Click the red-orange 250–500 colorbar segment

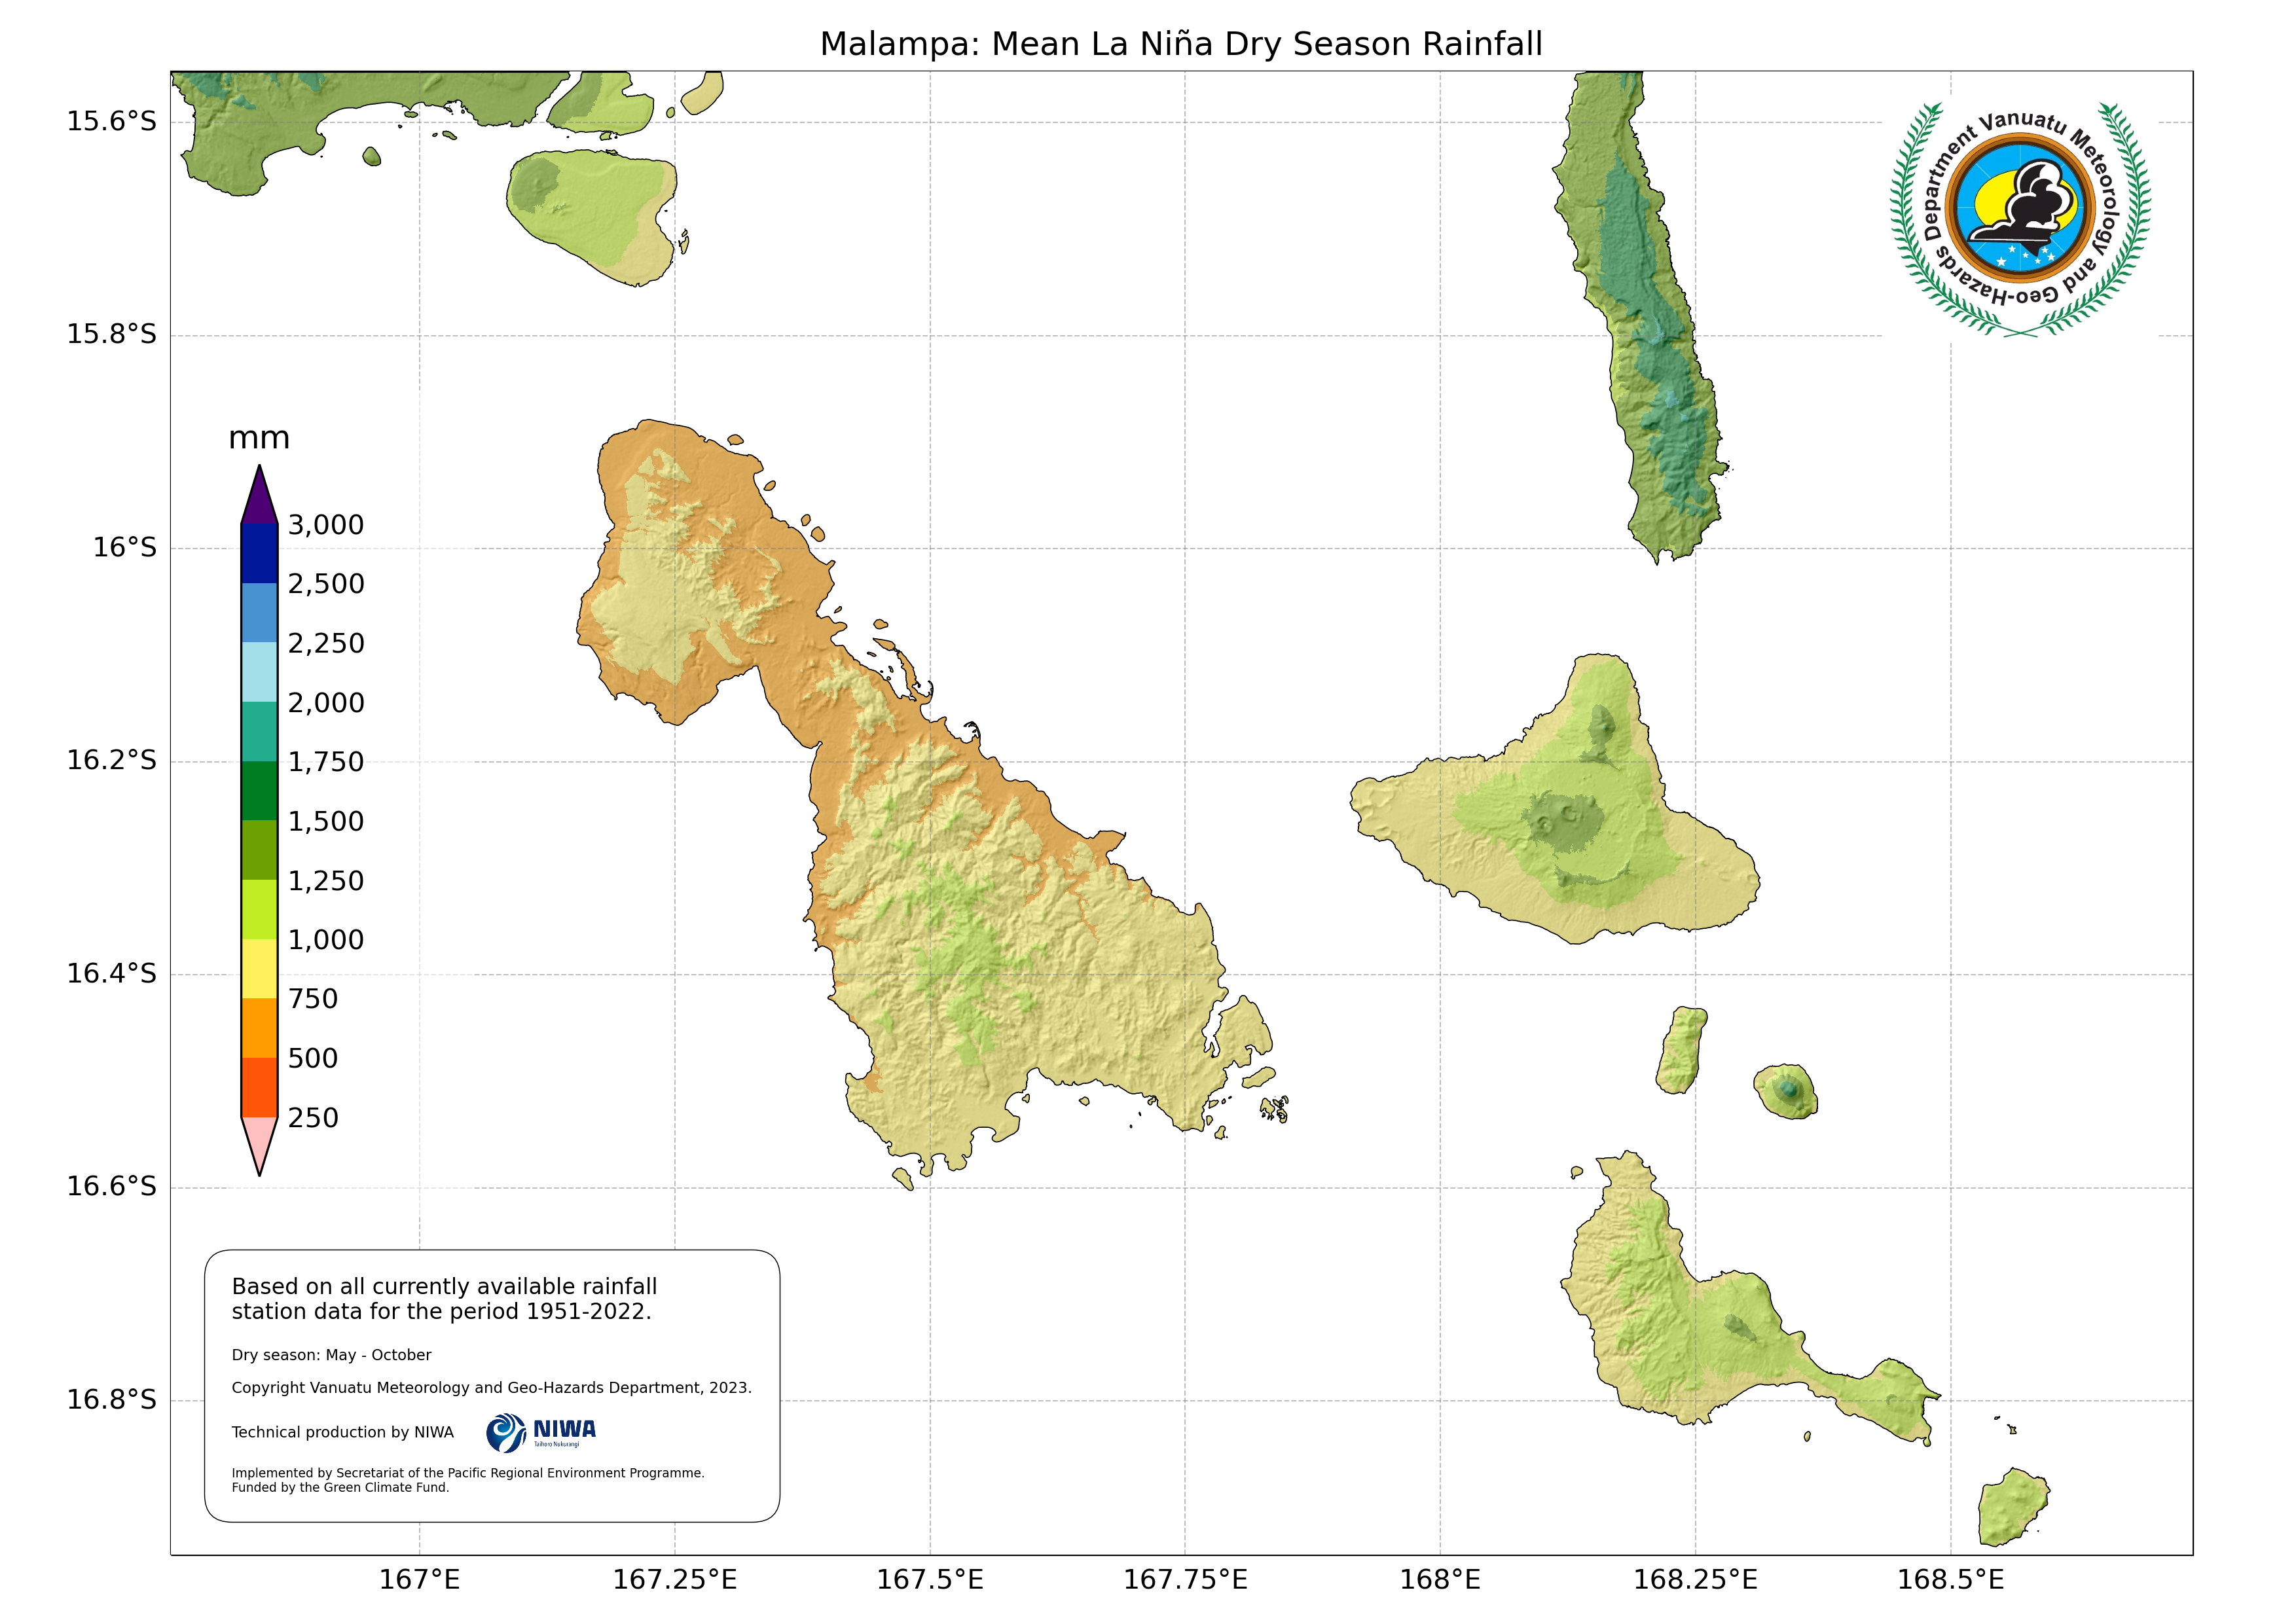click(259, 1087)
